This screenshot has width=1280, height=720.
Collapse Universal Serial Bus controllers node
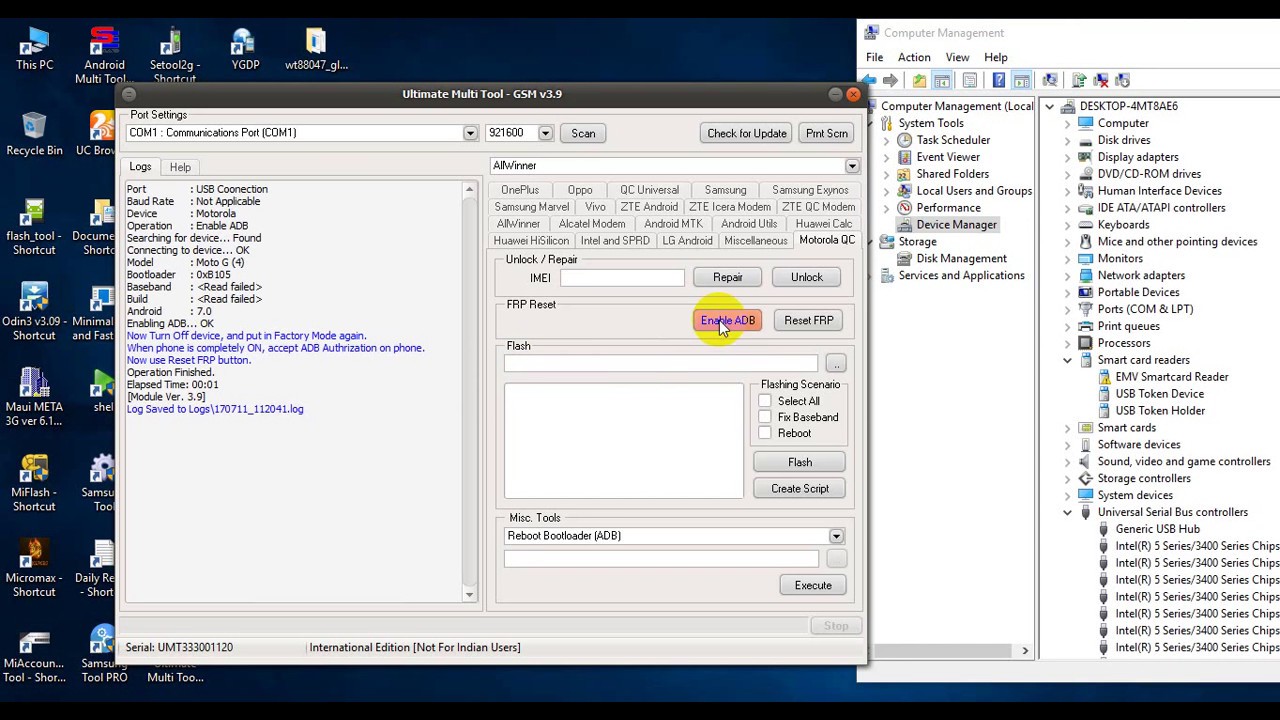[1068, 512]
